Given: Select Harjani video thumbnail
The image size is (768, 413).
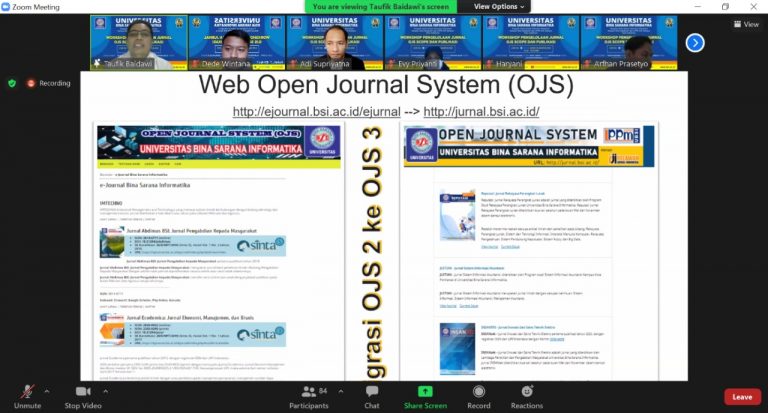Looking at the screenshot, I should pyautogui.click(x=531, y=43).
